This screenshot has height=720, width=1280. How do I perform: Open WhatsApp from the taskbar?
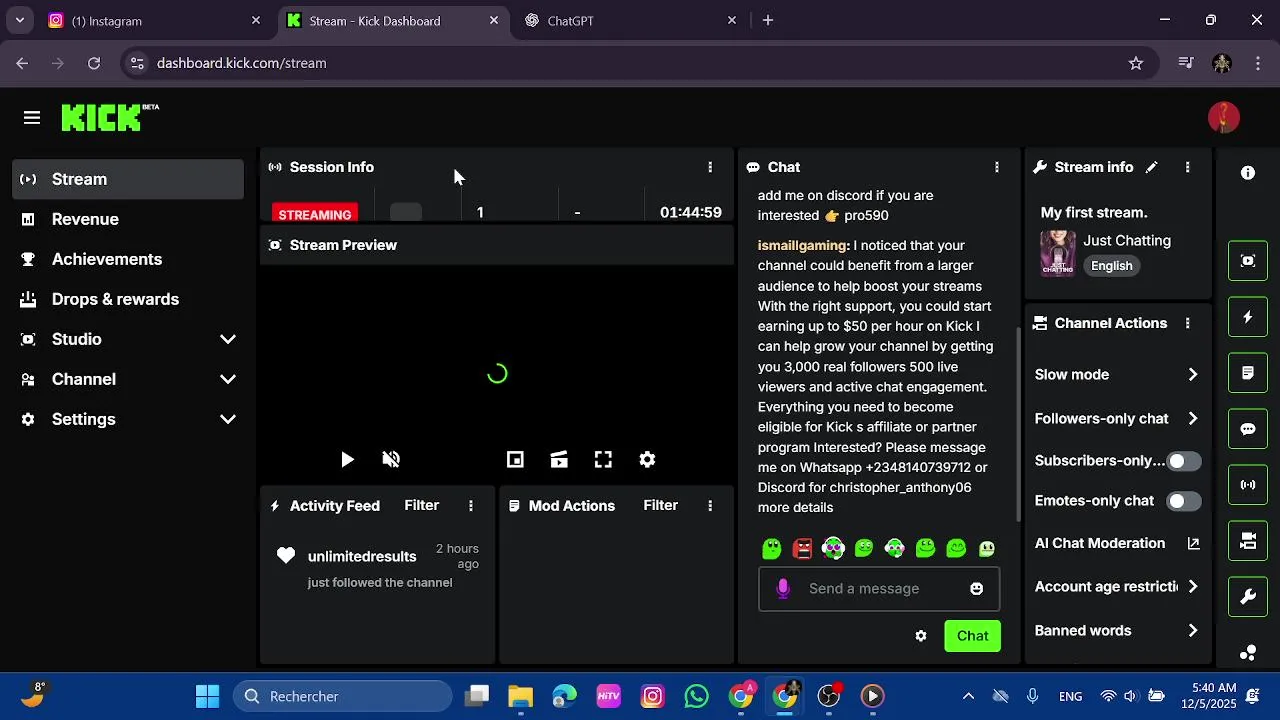click(x=697, y=696)
